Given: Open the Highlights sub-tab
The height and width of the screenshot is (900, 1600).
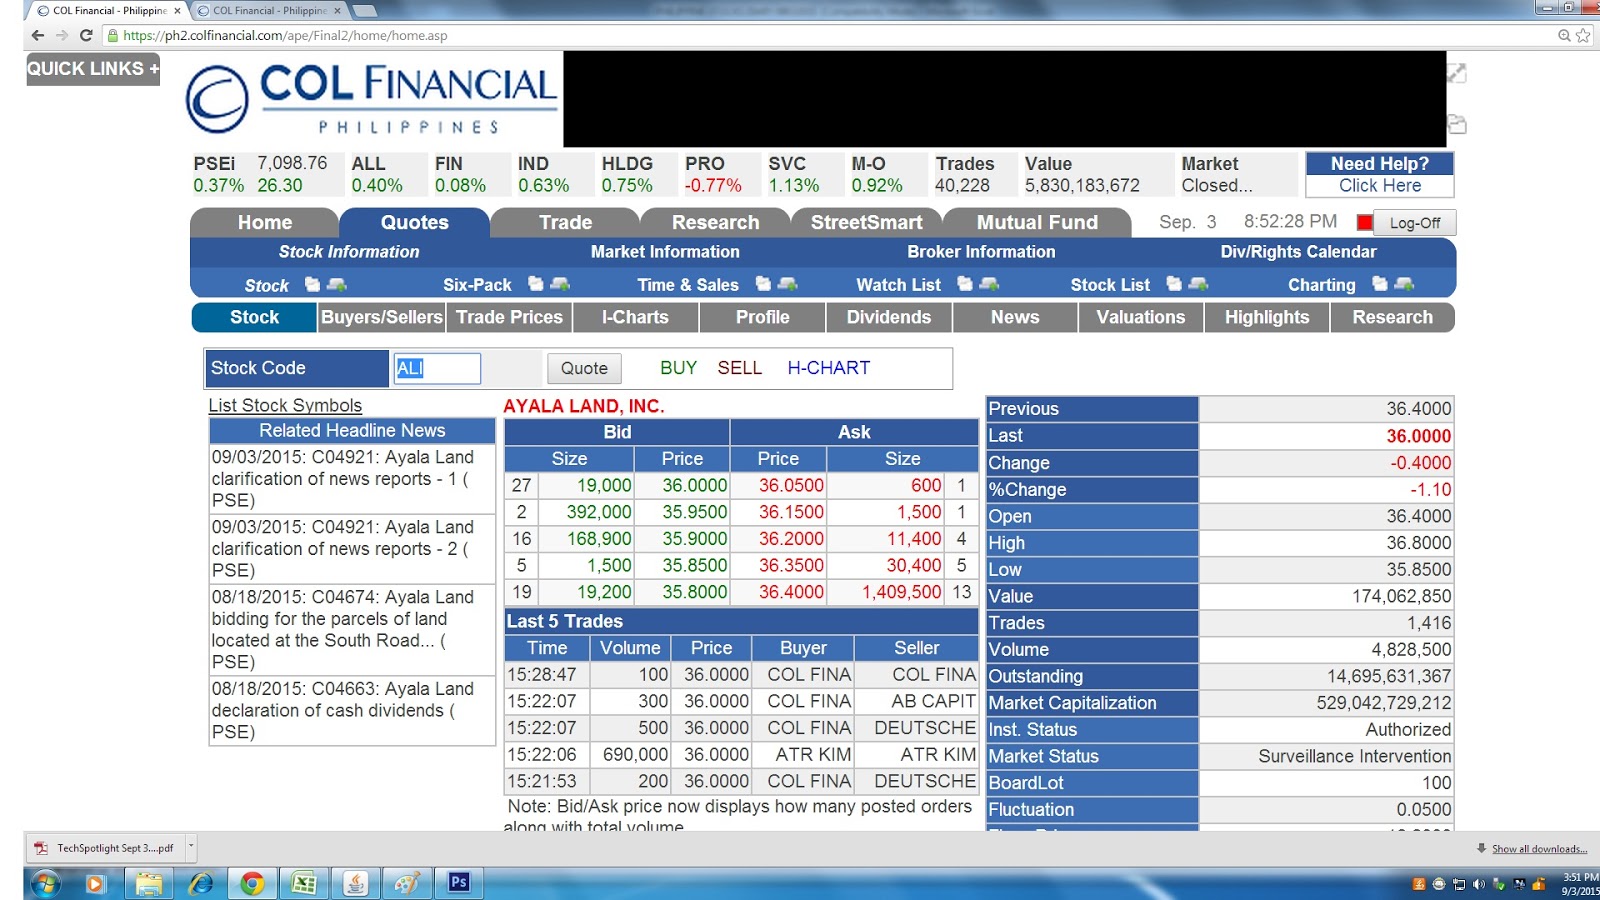Looking at the screenshot, I should click(x=1267, y=317).
